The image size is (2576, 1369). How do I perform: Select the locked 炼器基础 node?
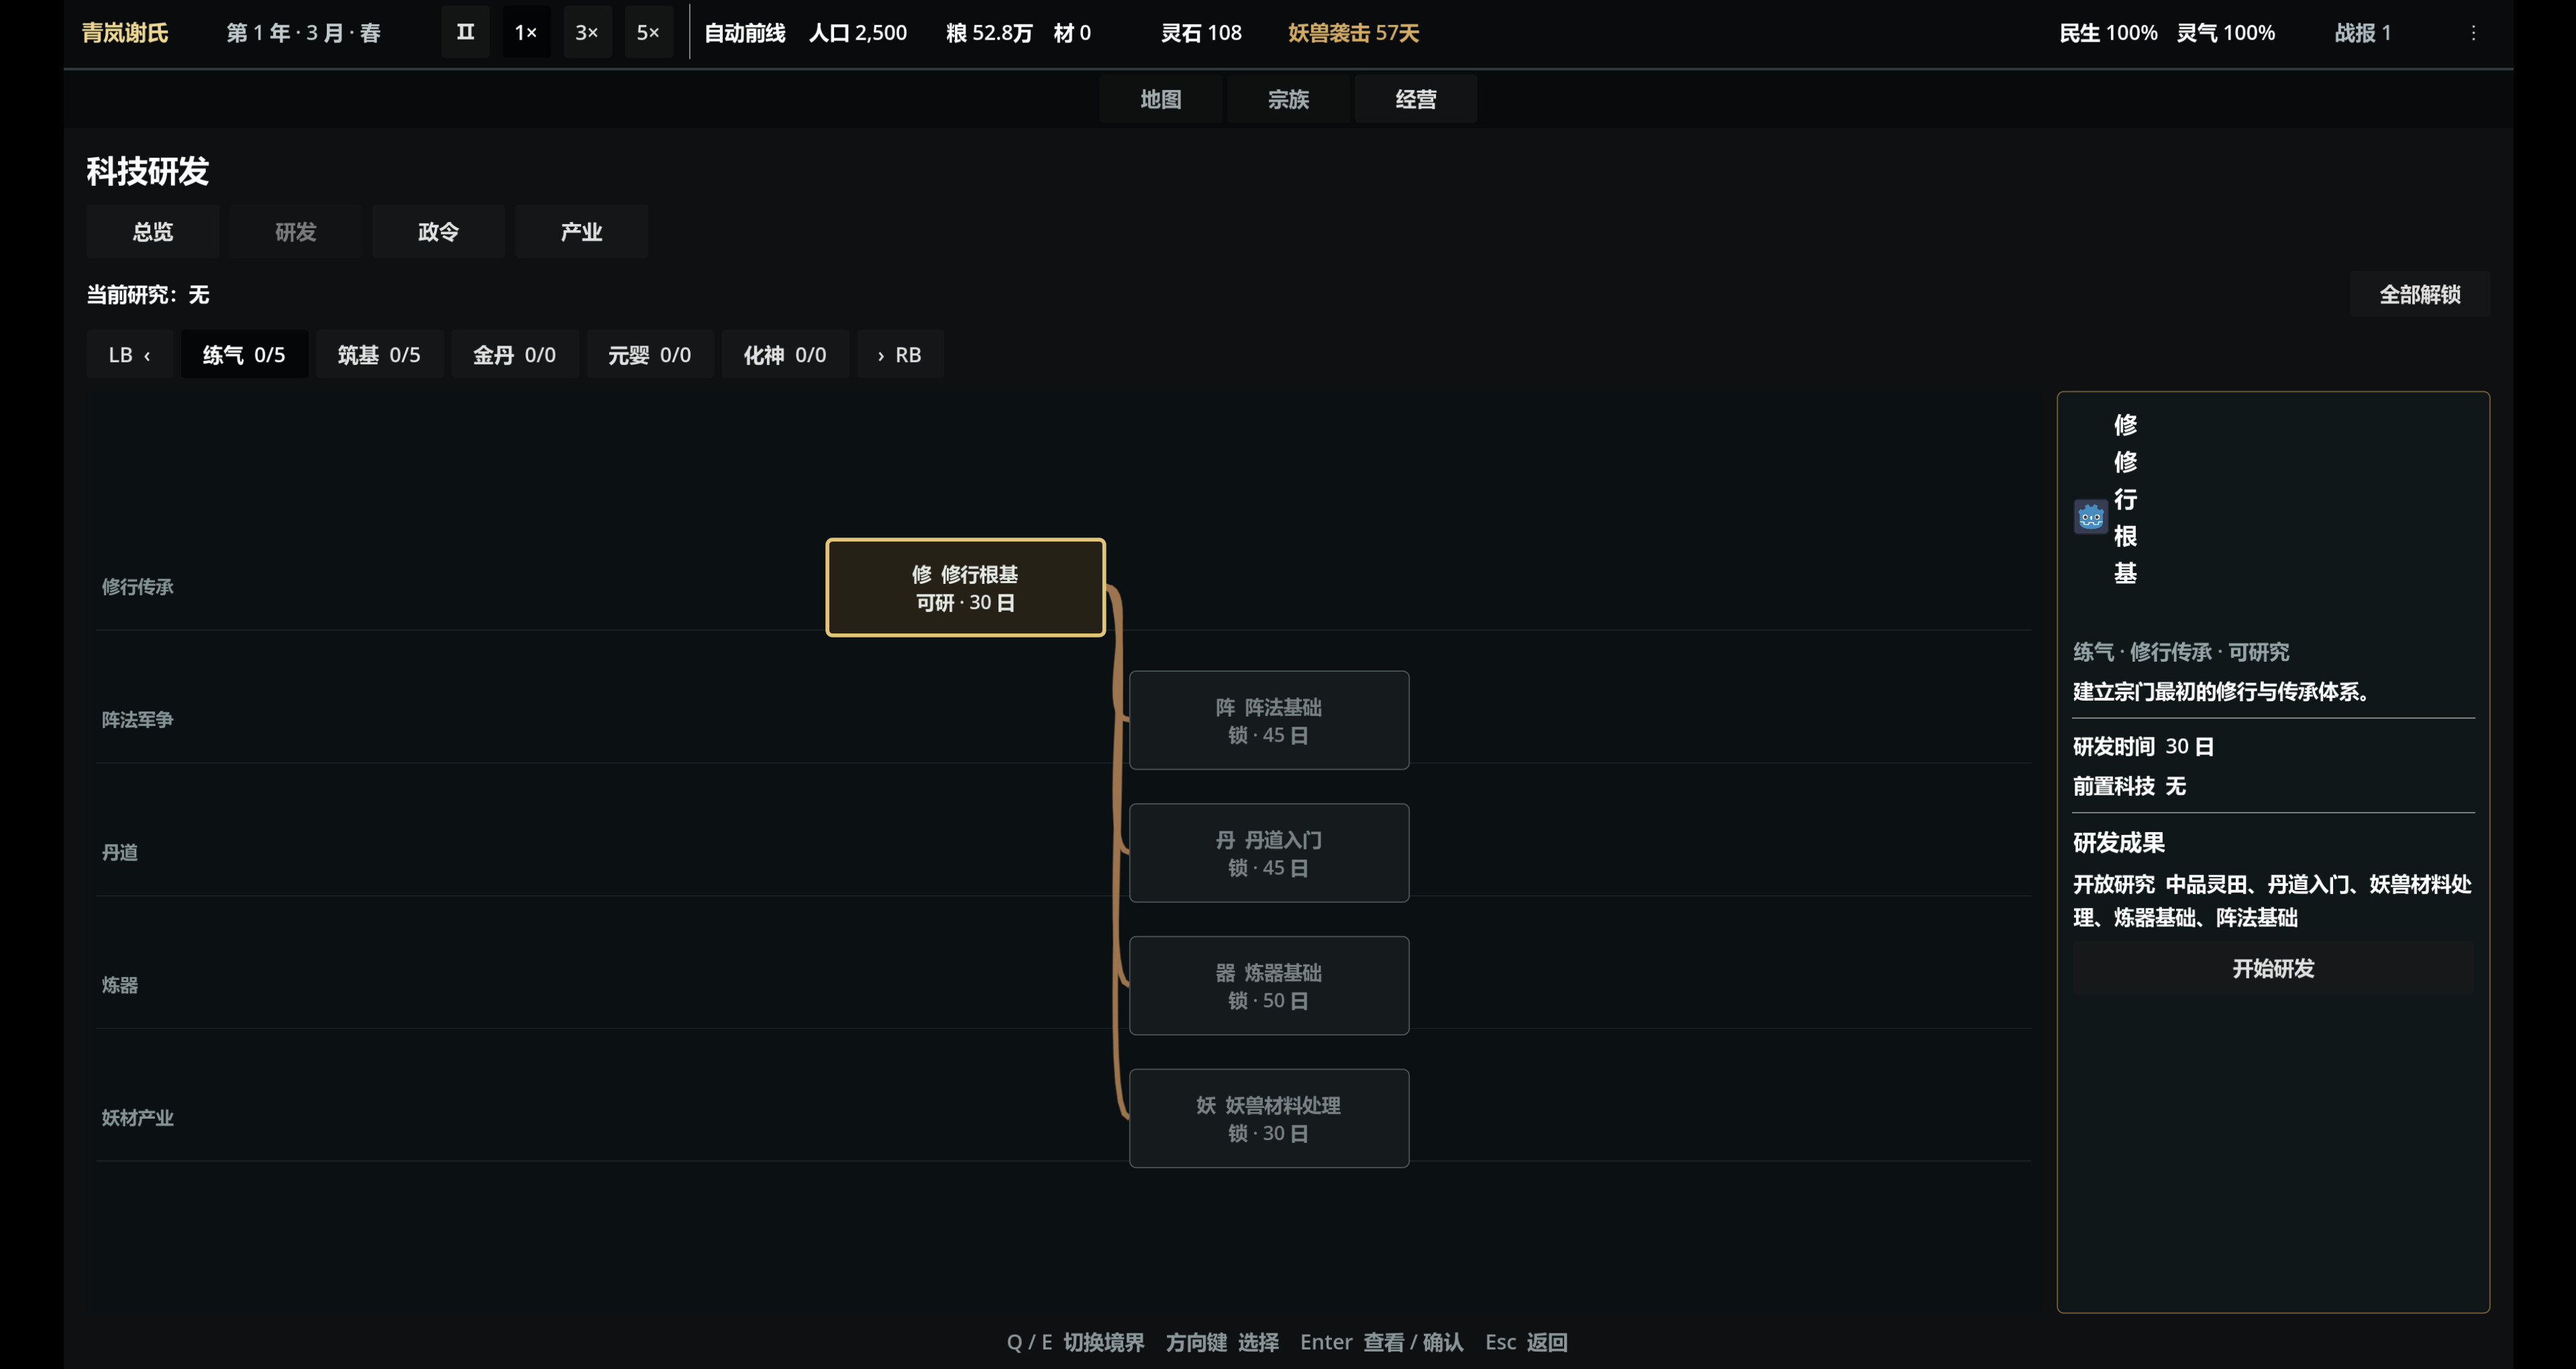[x=1269, y=986]
